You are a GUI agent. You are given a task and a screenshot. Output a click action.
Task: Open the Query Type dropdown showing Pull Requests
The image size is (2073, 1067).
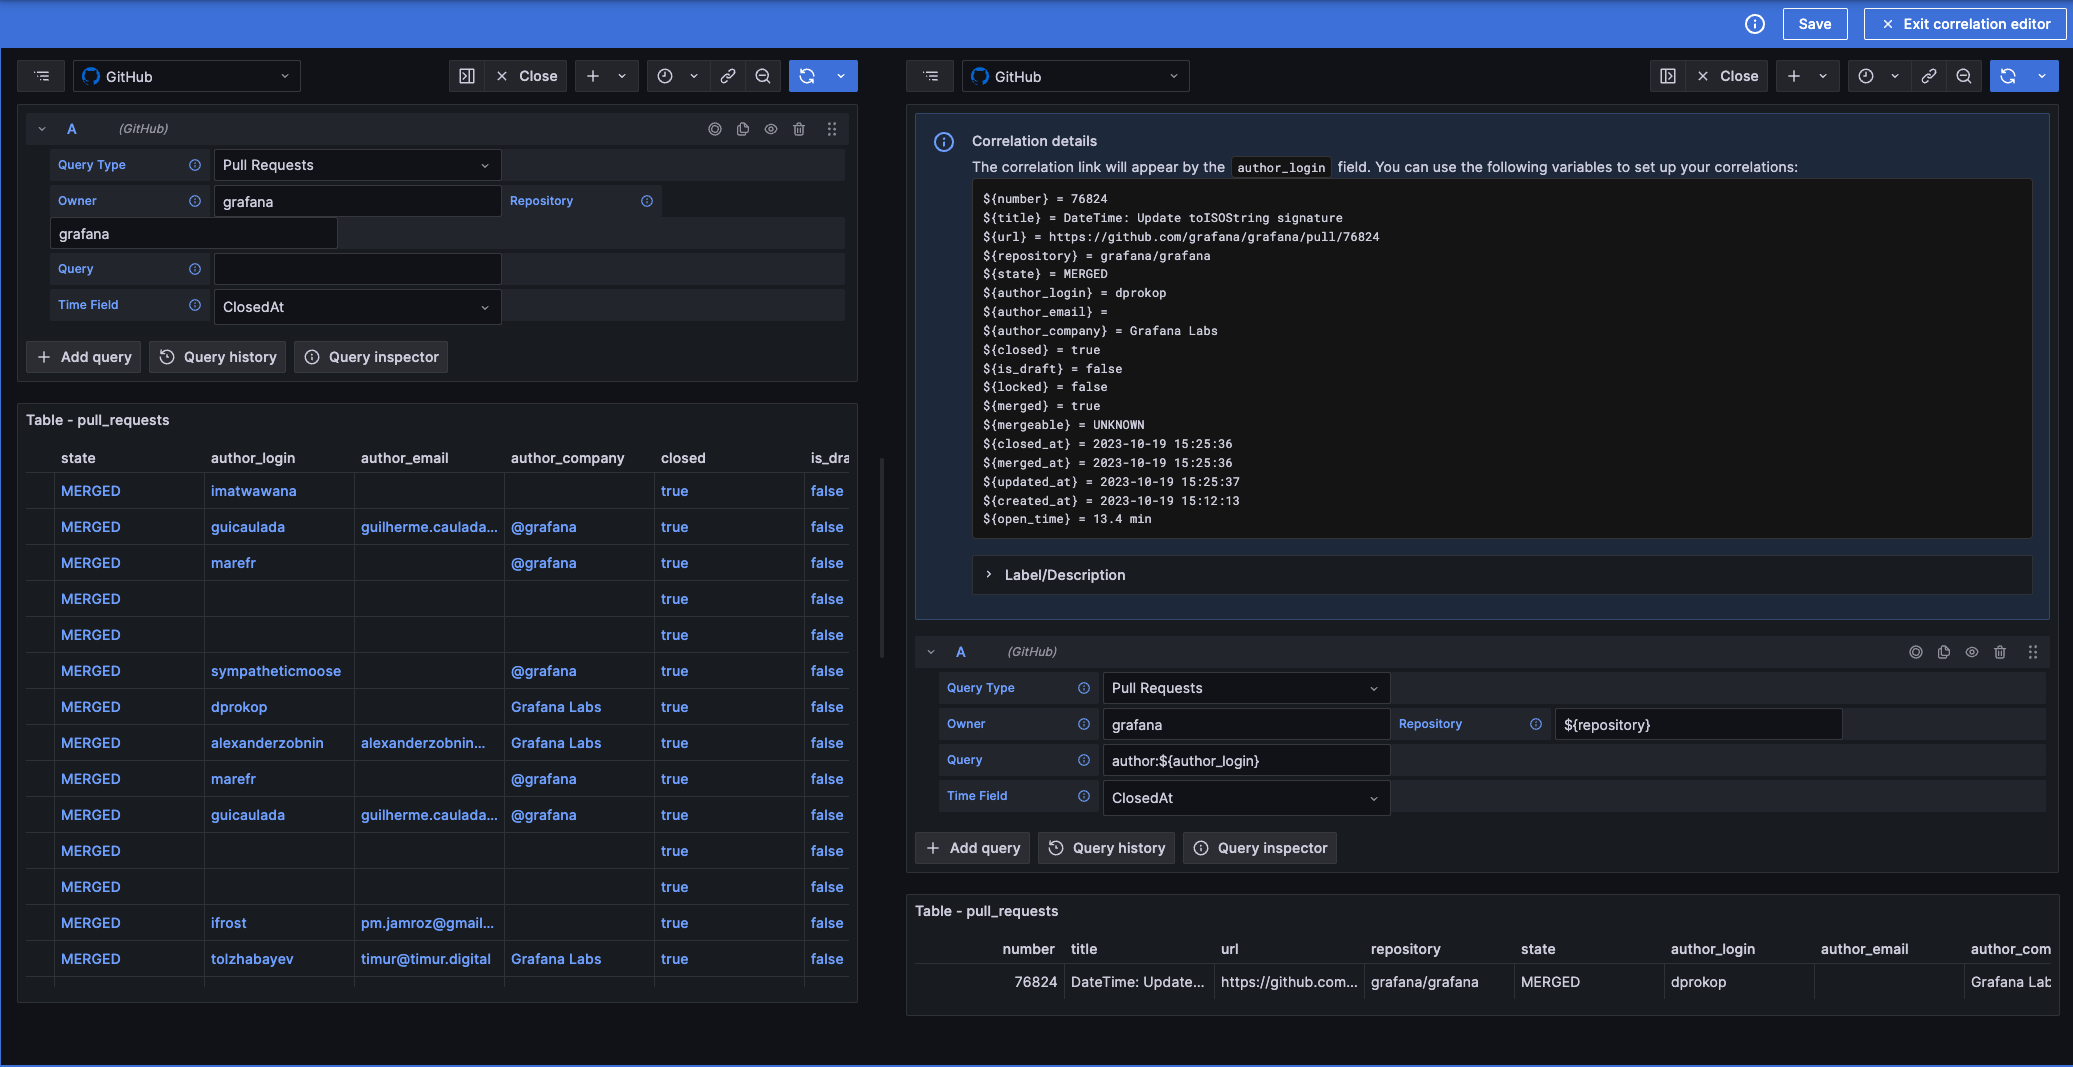pos(356,164)
